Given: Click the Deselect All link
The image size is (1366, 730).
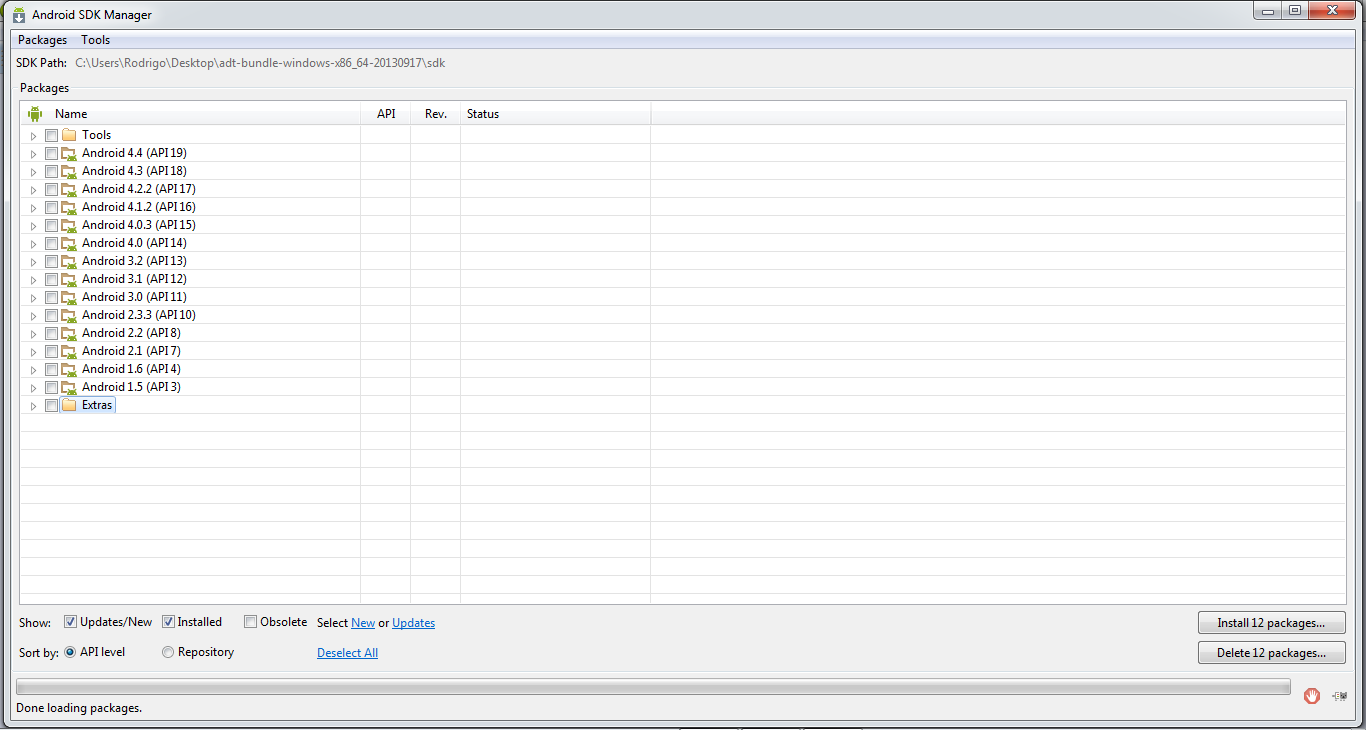Looking at the screenshot, I should [x=347, y=653].
